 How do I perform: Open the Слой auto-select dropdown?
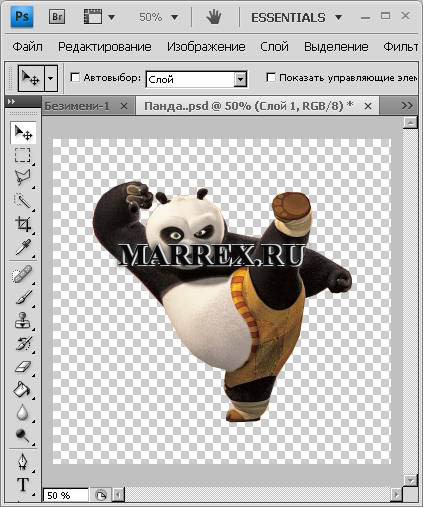tap(196, 79)
